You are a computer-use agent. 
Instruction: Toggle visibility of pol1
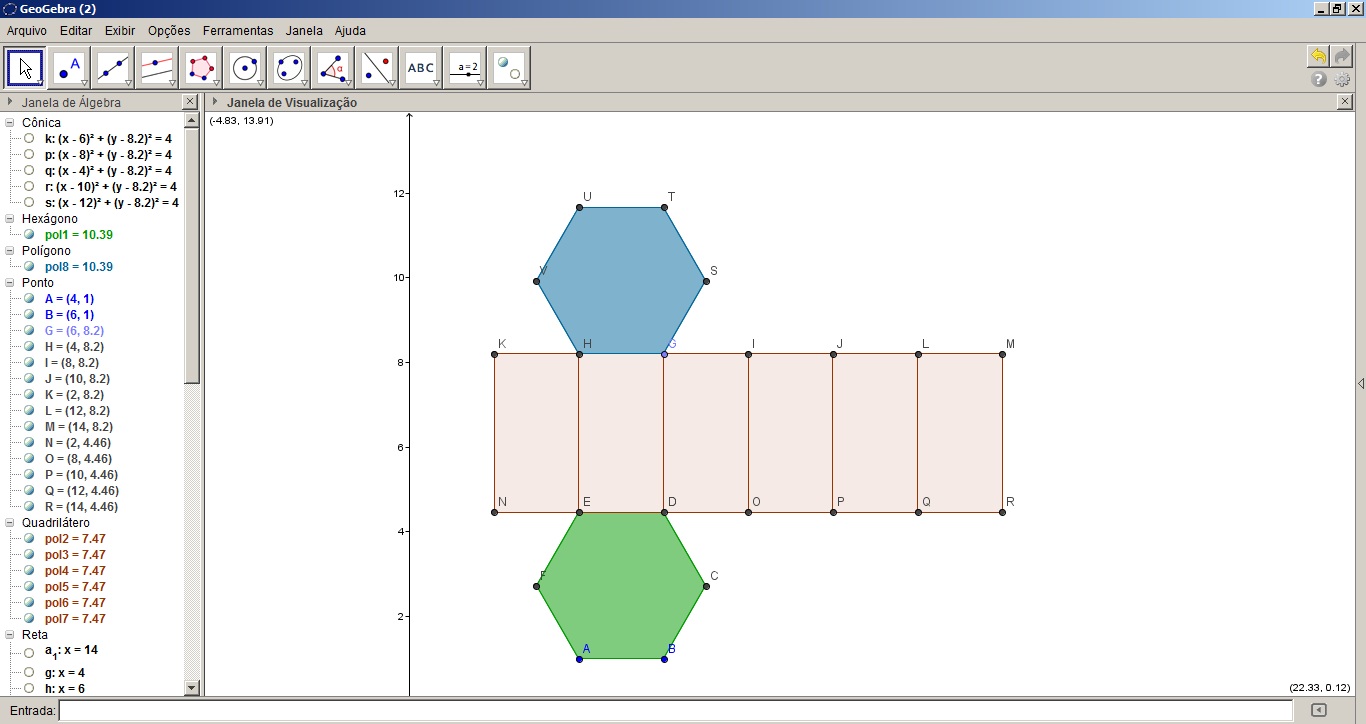[29, 235]
